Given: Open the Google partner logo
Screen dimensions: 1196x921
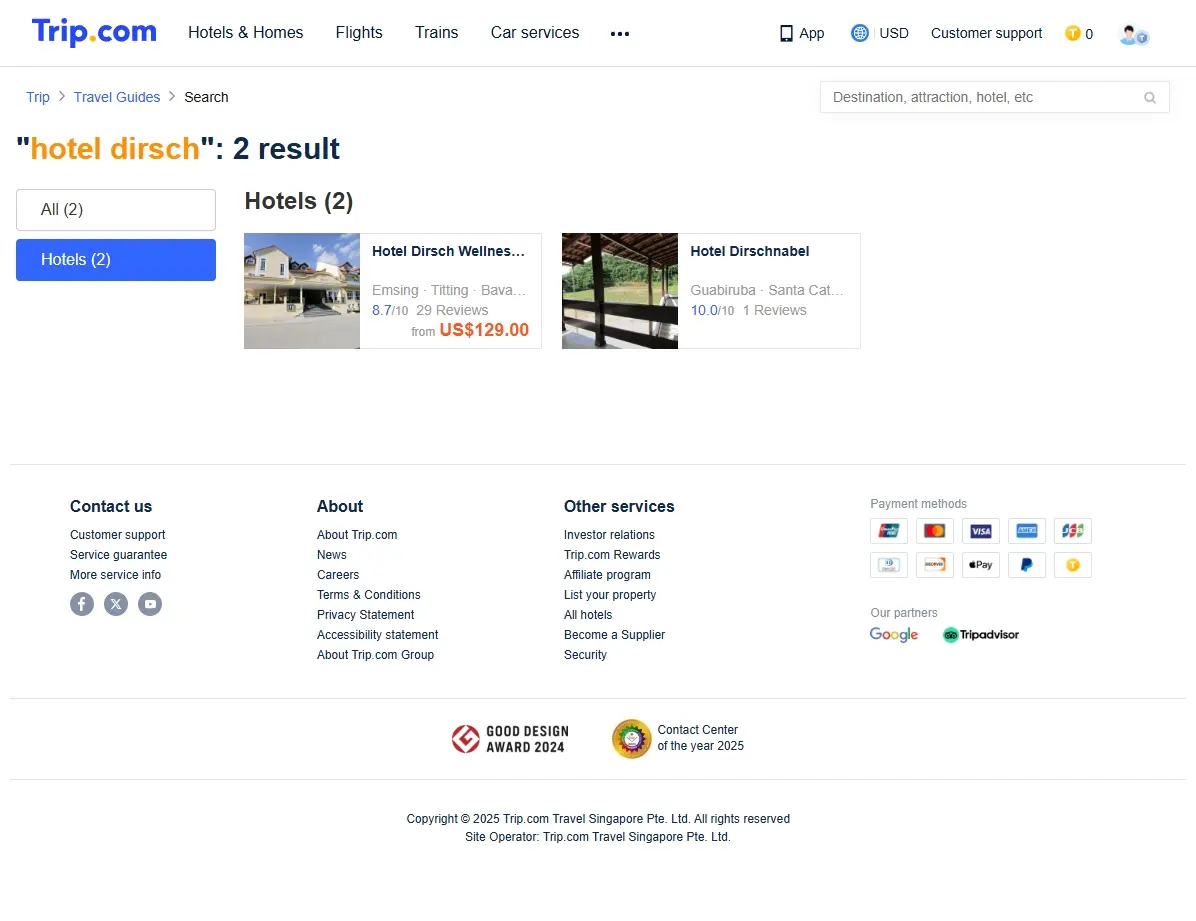Looking at the screenshot, I should [894, 635].
